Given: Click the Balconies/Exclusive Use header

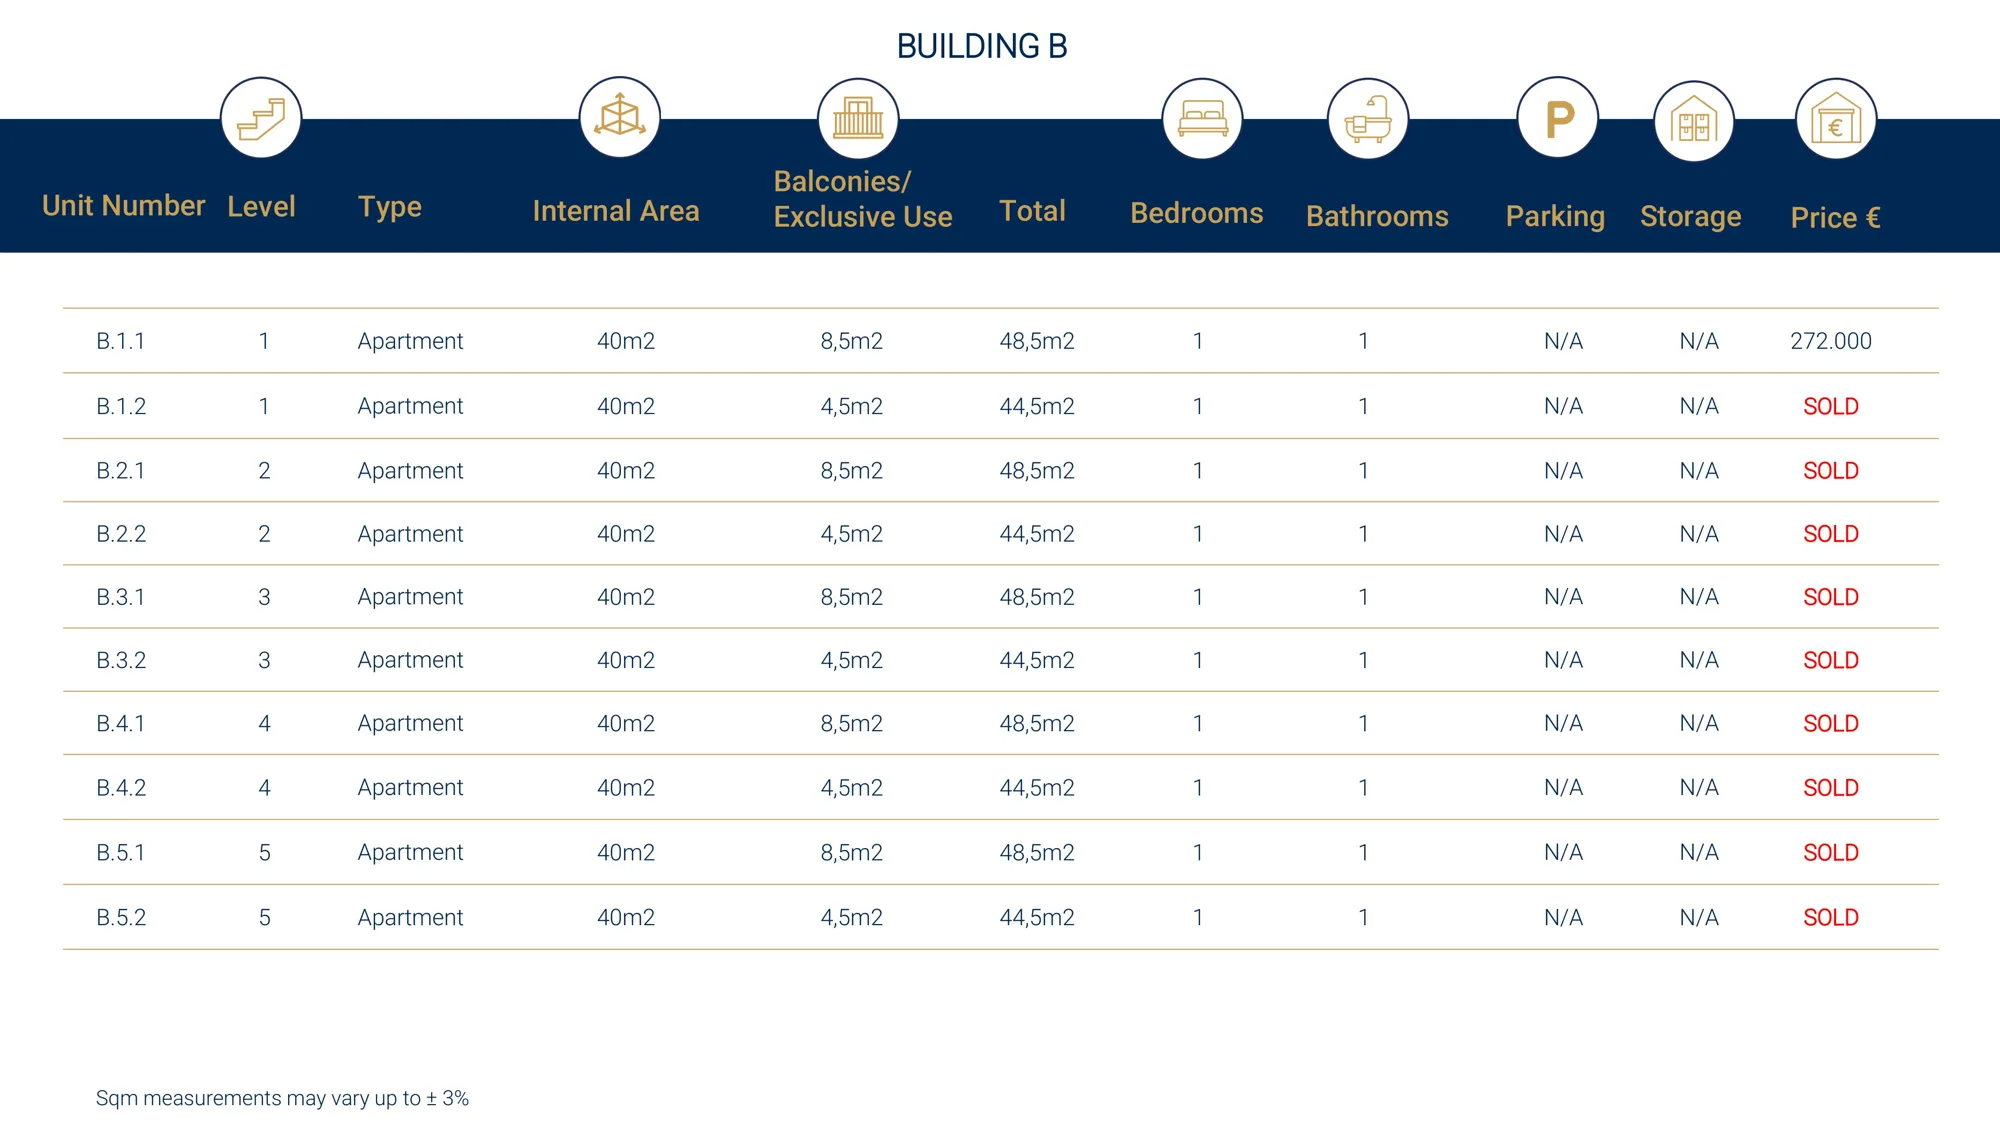Looking at the screenshot, I should [862, 199].
